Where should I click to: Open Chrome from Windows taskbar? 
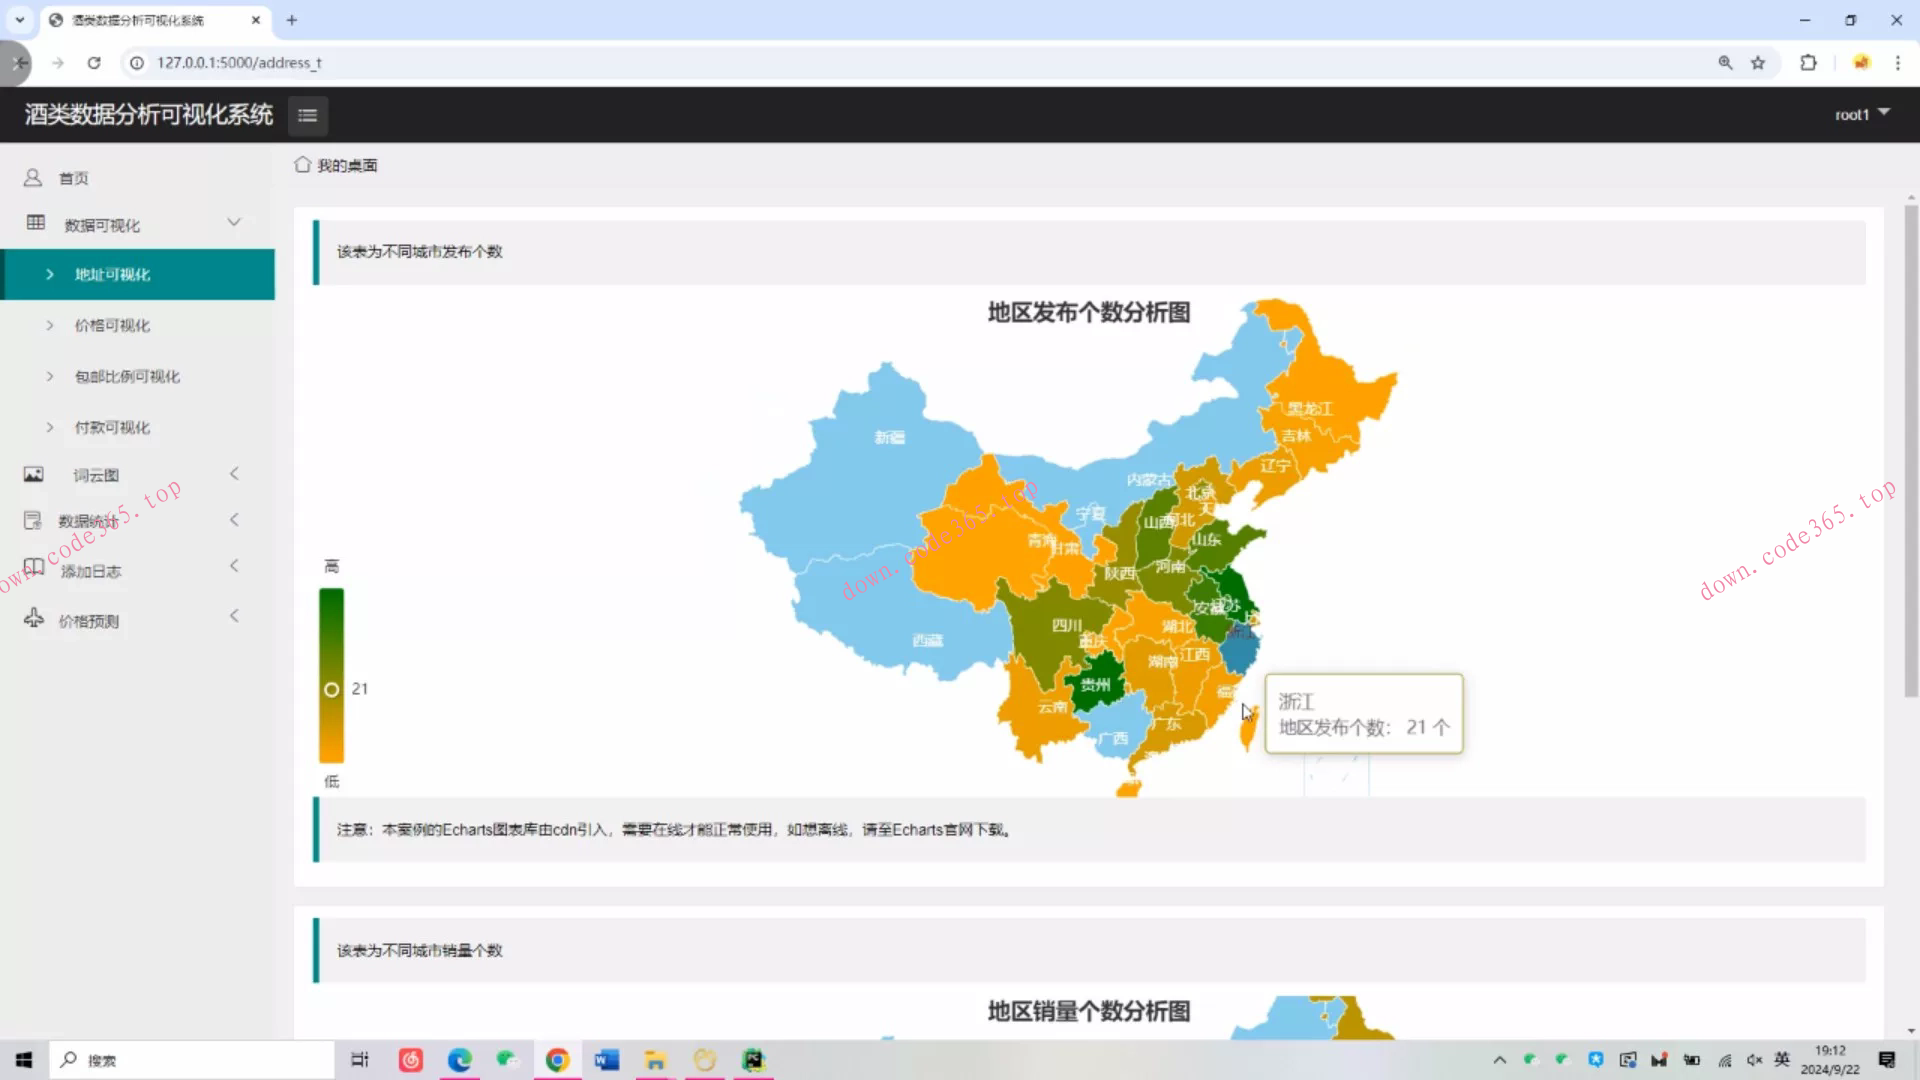point(557,1060)
